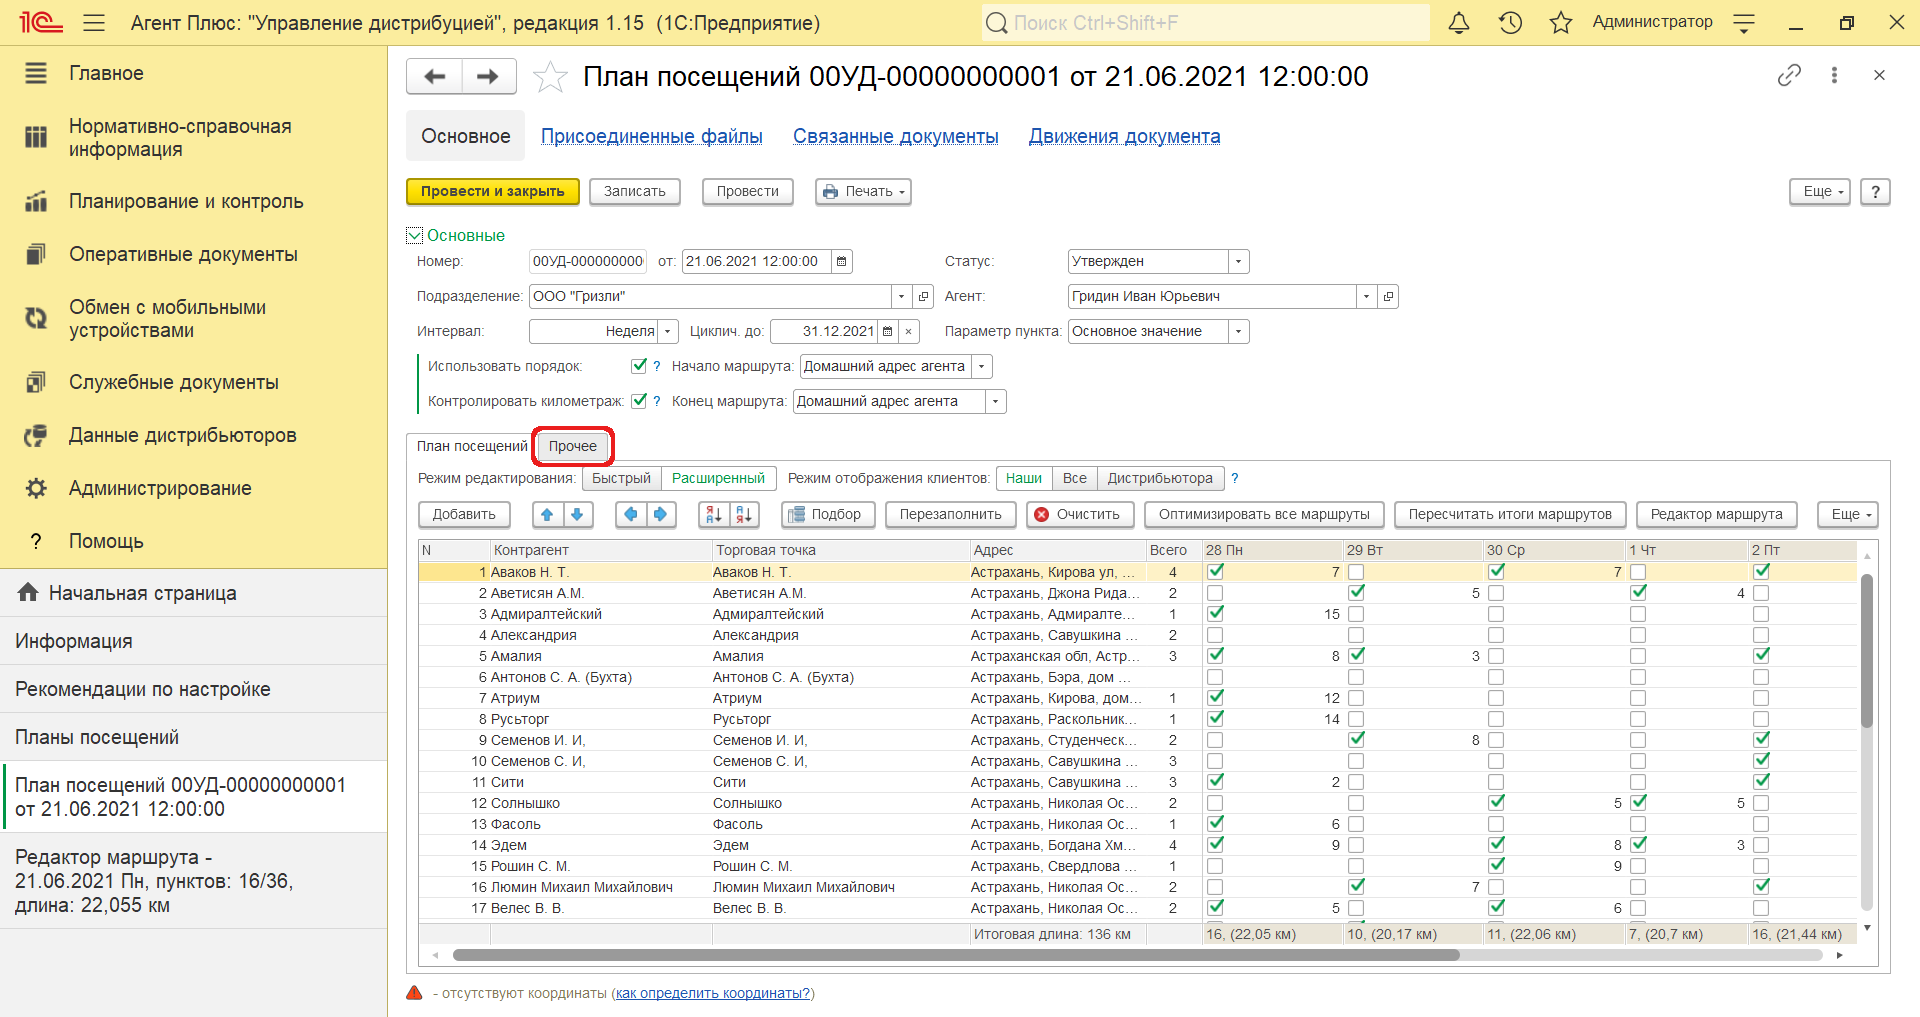Clear the Циклич. до date field
1920x1017 pixels.
point(908,331)
